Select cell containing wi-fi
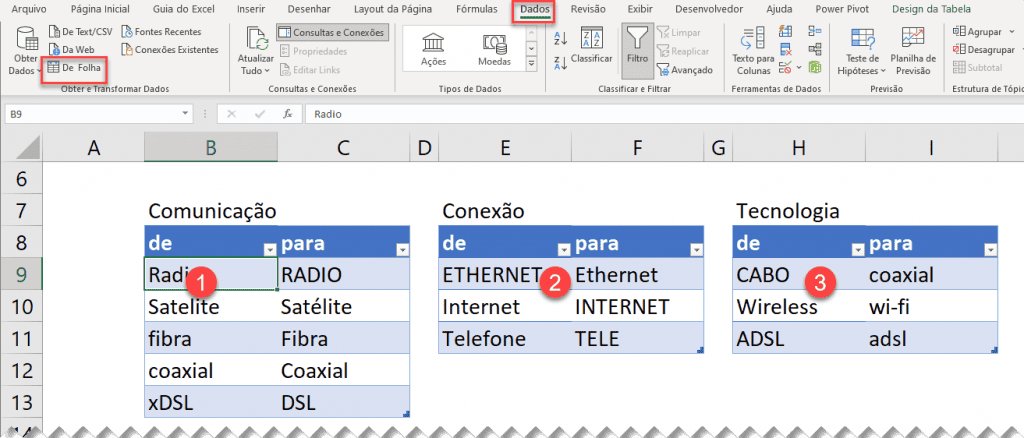1024x438 pixels. [x=932, y=307]
